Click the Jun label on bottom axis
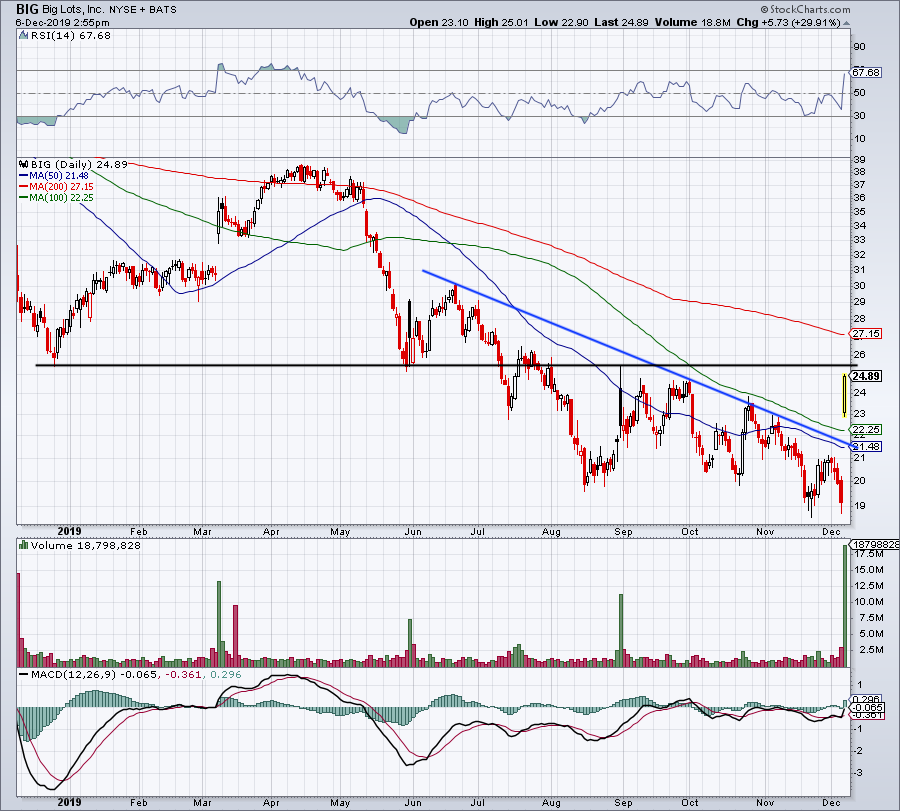The width and height of the screenshot is (900, 811). click(x=413, y=802)
